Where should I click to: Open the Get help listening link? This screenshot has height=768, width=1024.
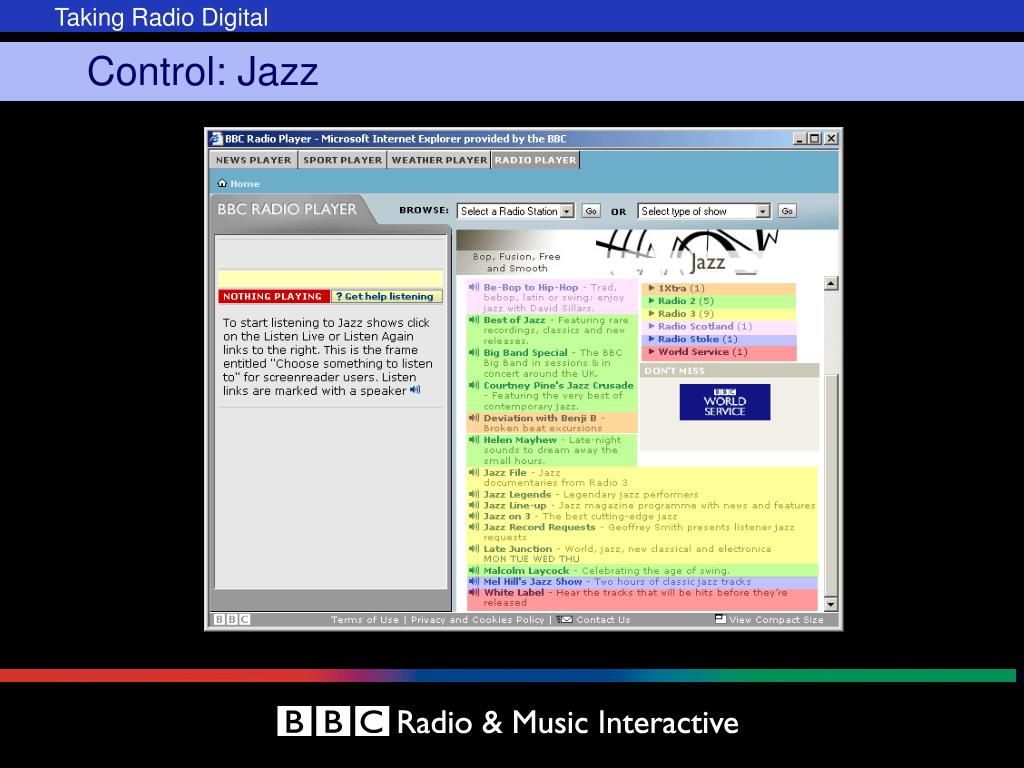387,296
